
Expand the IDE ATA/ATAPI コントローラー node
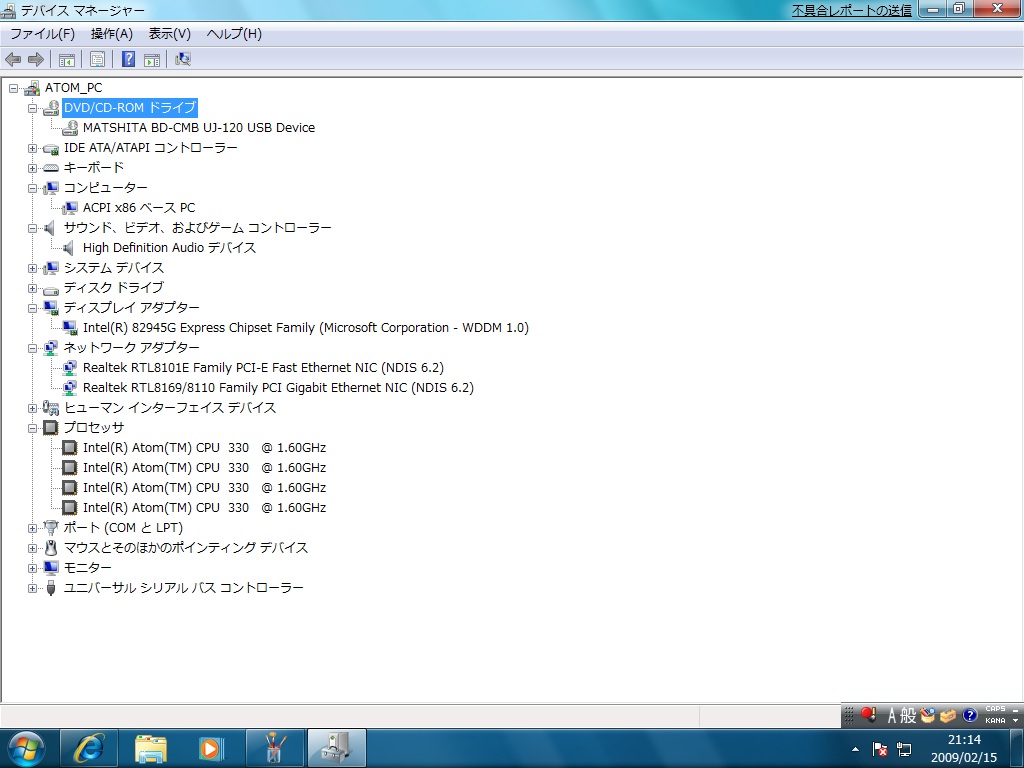(x=32, y=148)
